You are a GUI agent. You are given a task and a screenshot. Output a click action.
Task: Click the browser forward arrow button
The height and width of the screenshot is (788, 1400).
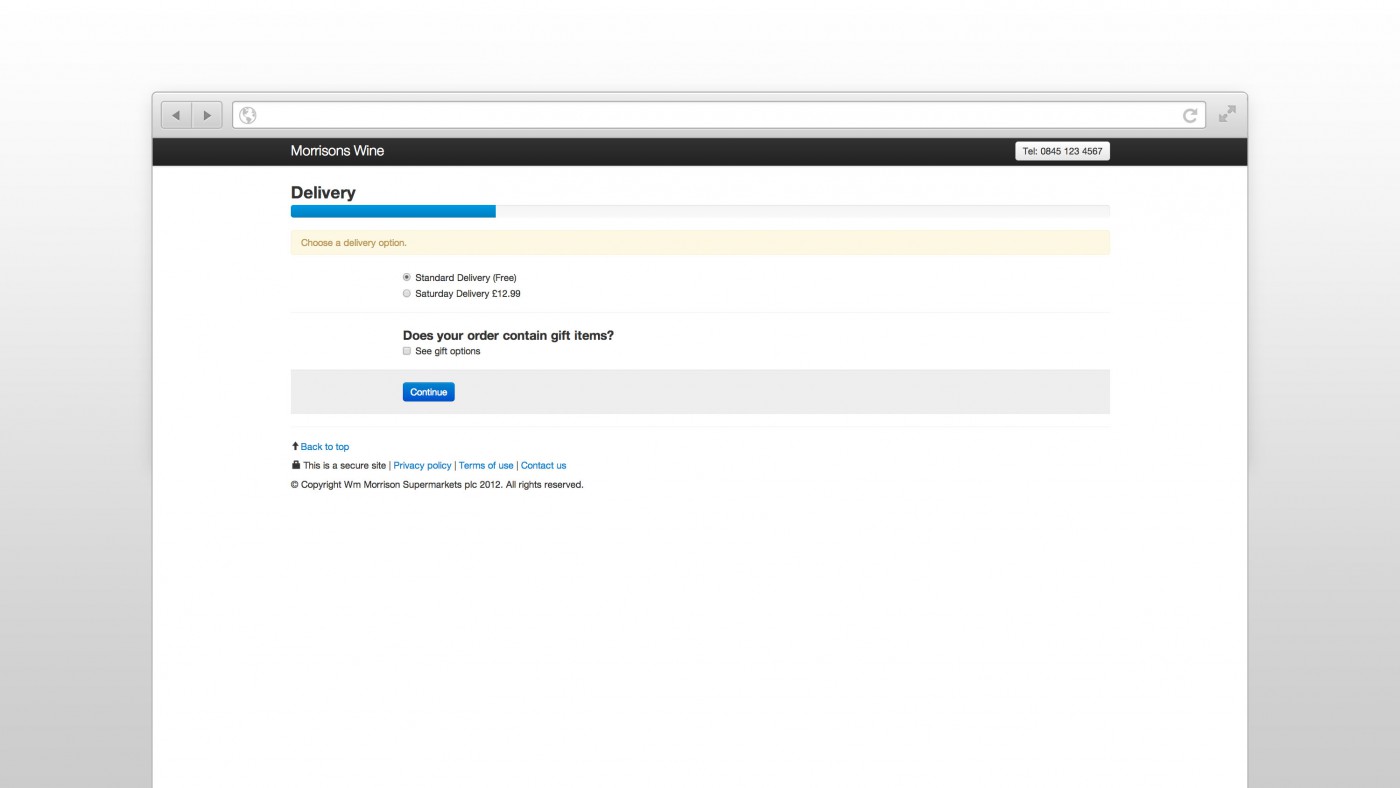coord(207,115)
